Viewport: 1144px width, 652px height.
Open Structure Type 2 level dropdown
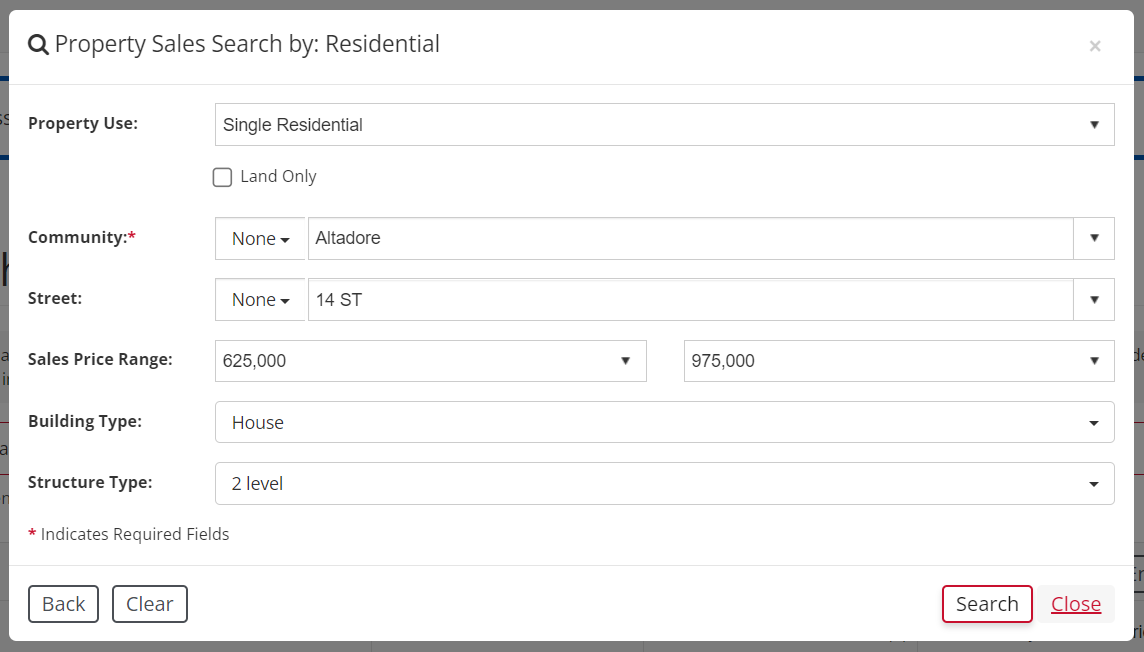pos(665,484)
